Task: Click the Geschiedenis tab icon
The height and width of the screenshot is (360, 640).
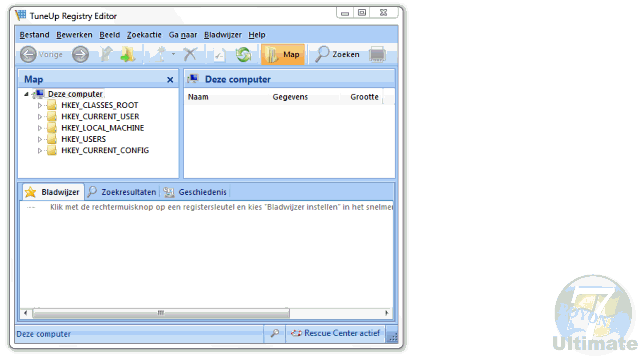Action: 169,192
